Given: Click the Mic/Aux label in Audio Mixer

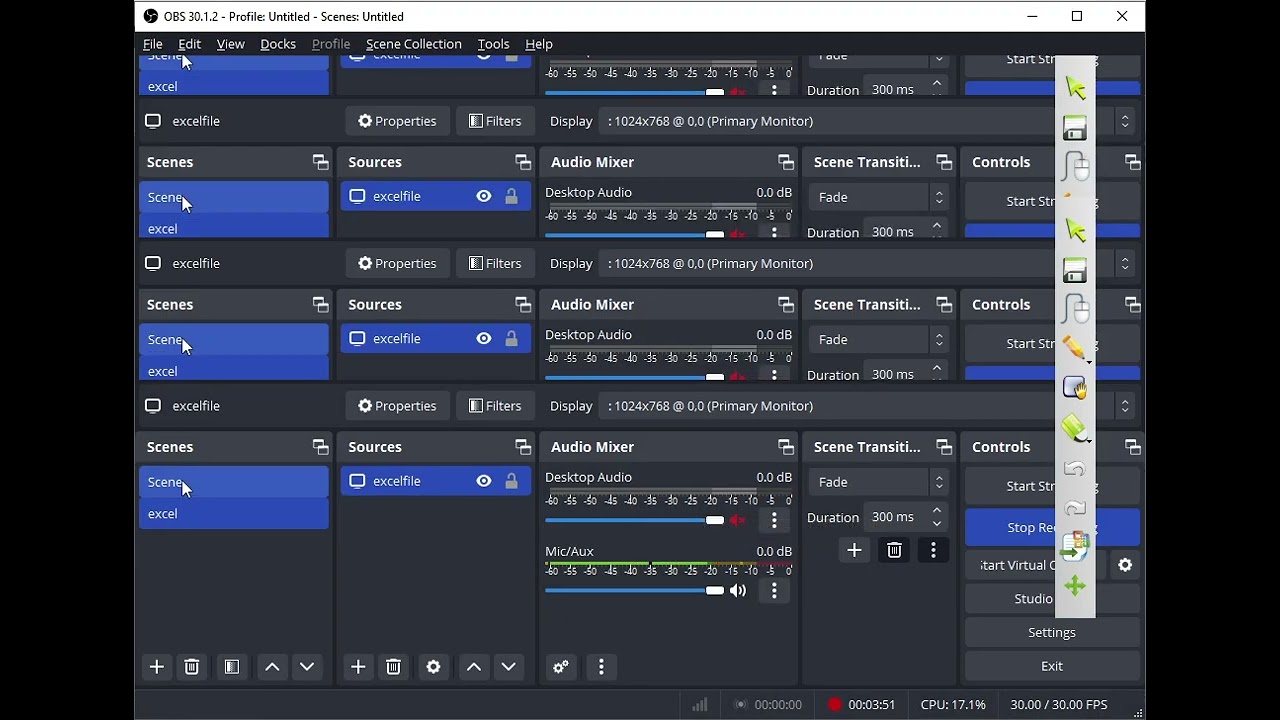Looking at the screenshot, I should tap(569, 551).
